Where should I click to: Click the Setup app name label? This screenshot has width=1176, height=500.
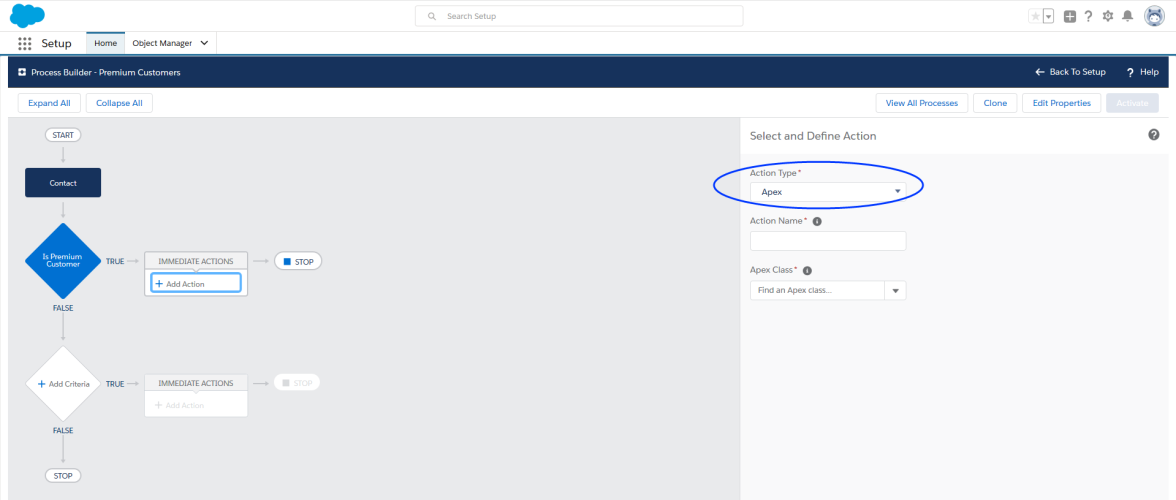(x=56, y=43)
